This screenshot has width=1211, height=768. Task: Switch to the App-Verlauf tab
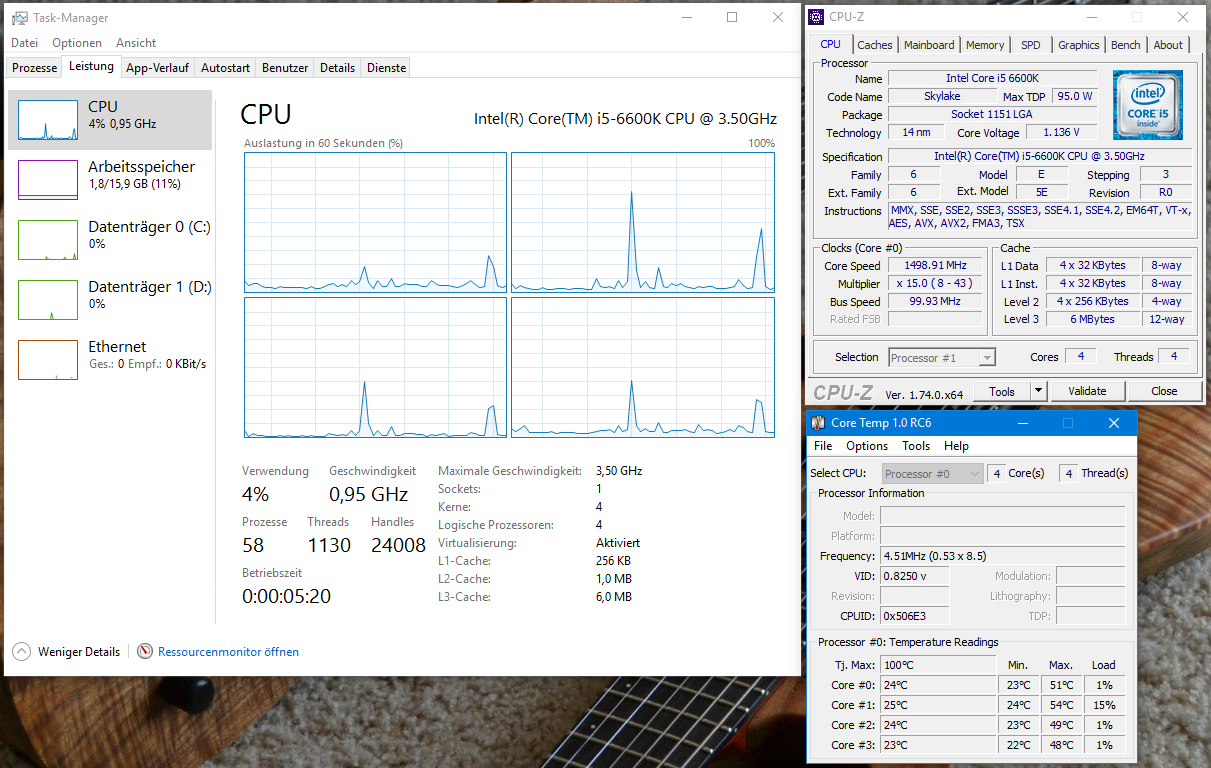(157, 68)
